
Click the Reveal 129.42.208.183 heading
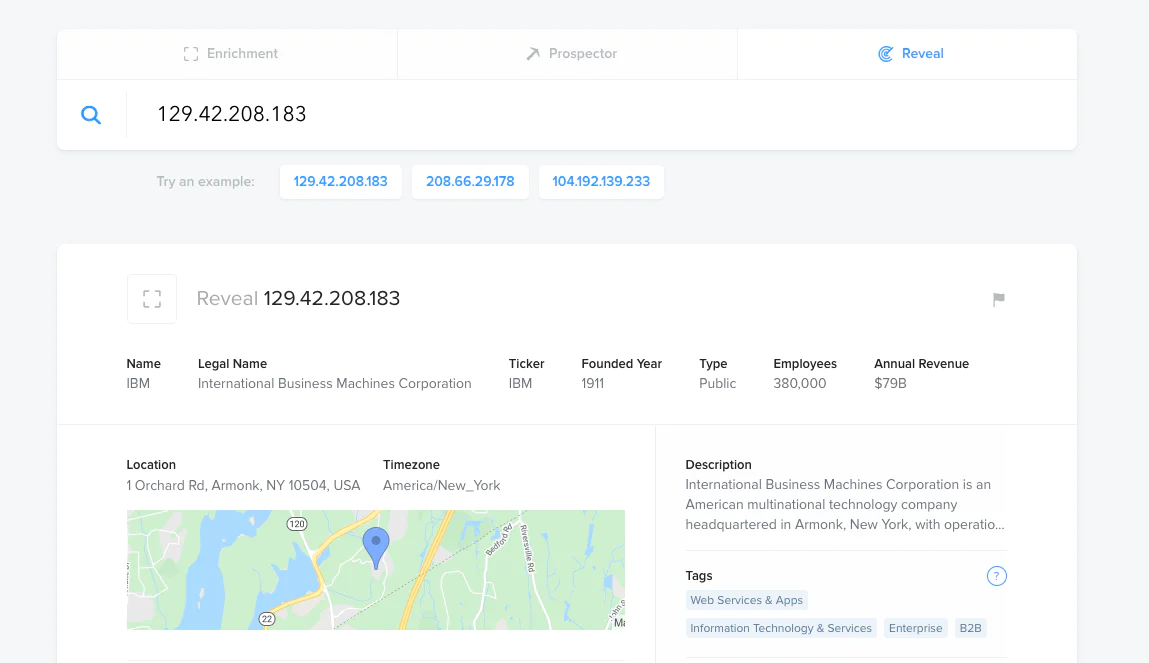click(298, 298)
